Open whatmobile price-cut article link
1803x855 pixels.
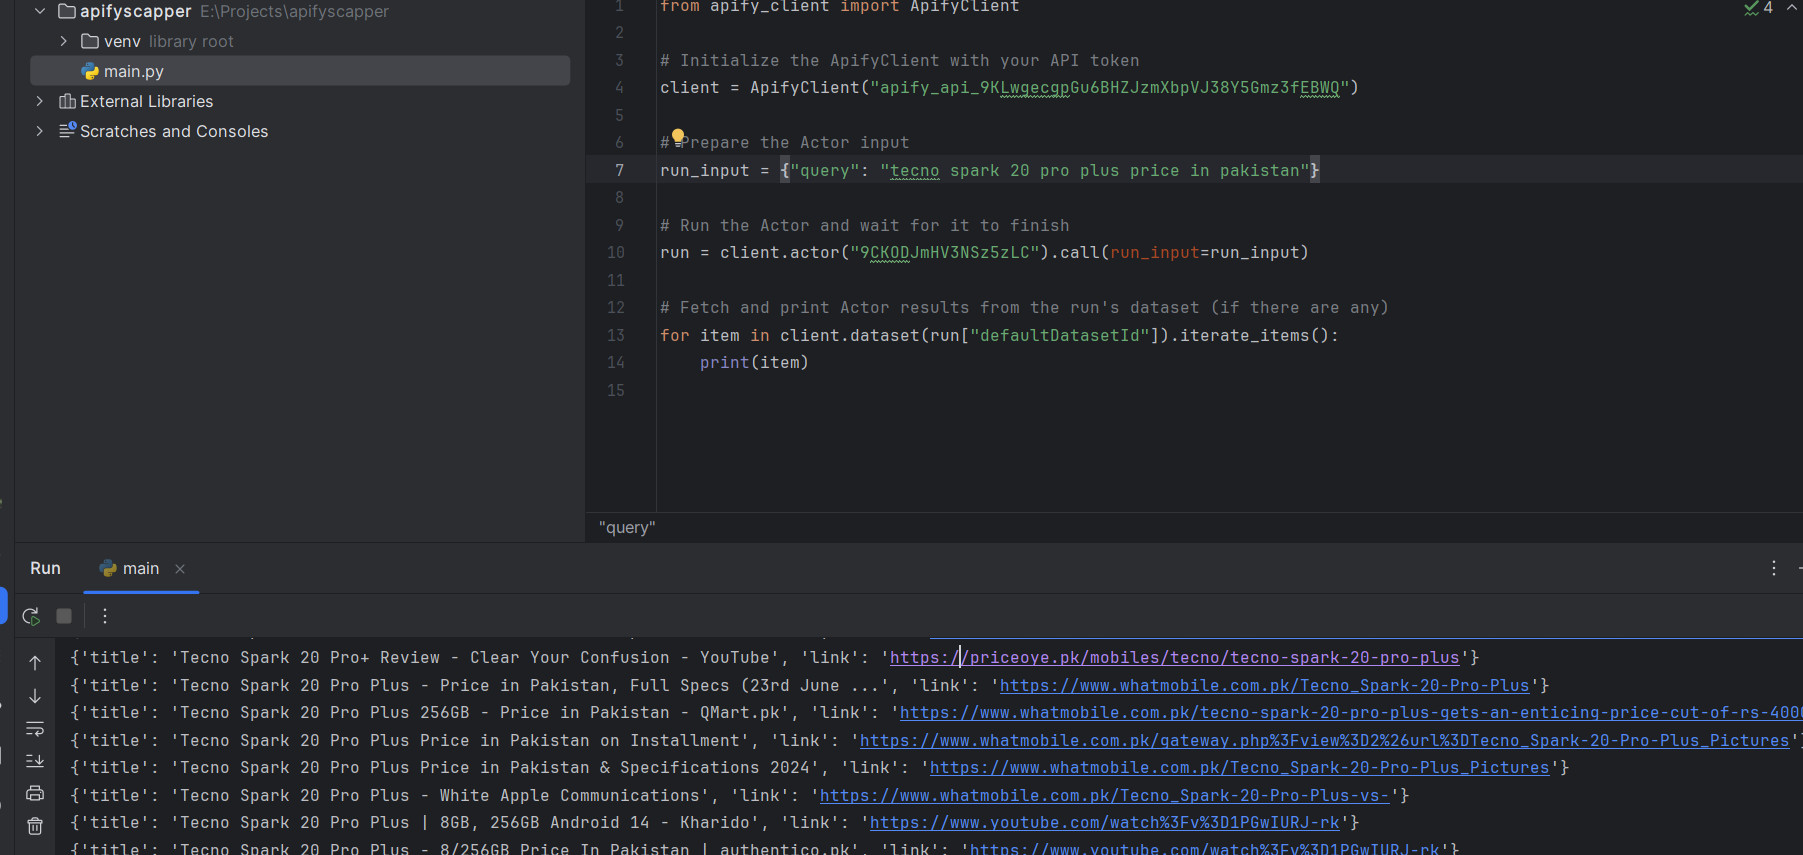point(1350,713)
